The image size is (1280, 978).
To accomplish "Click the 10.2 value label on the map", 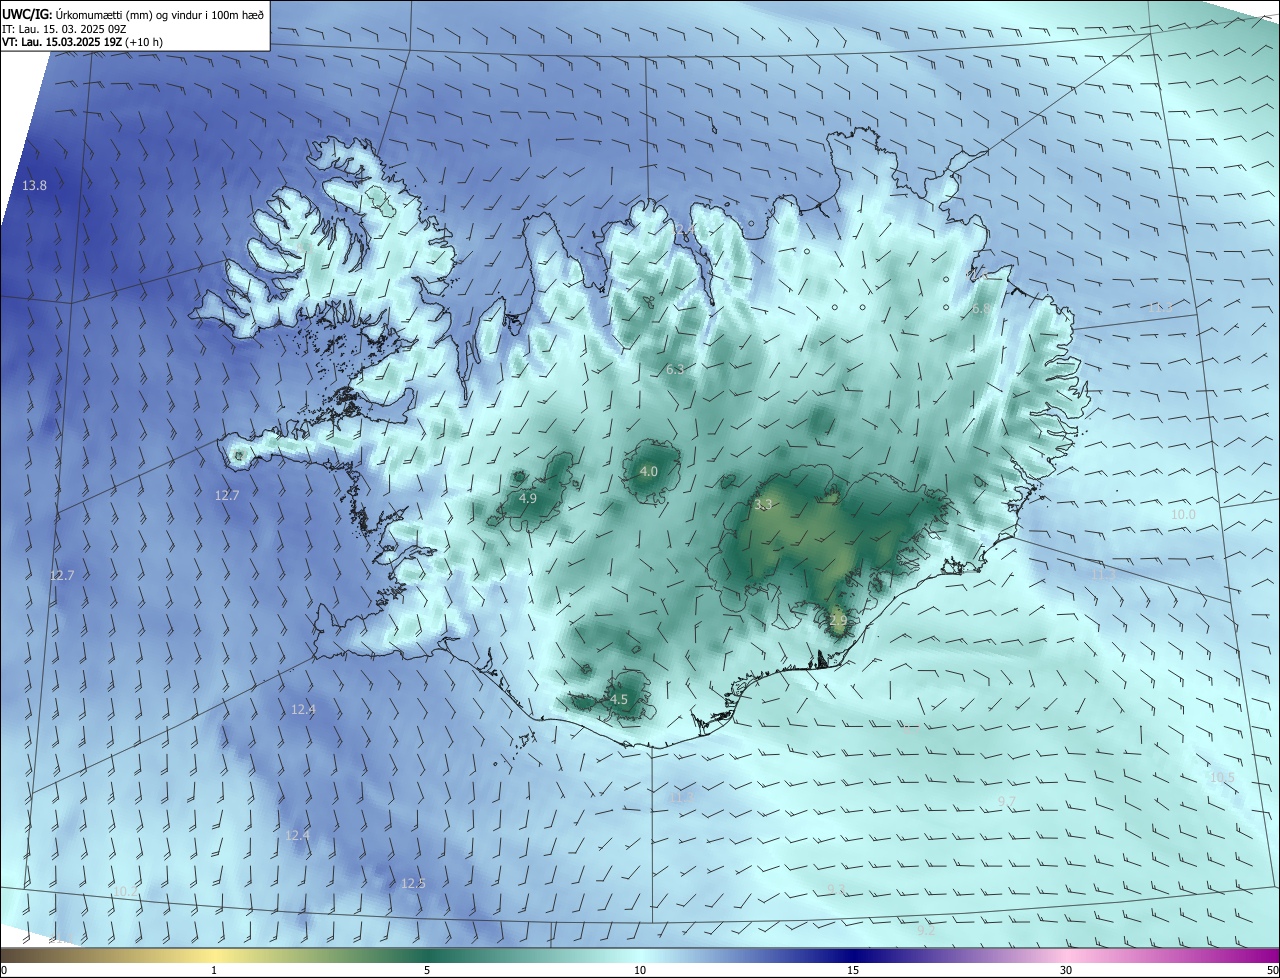I will click(x=126, y=891).
